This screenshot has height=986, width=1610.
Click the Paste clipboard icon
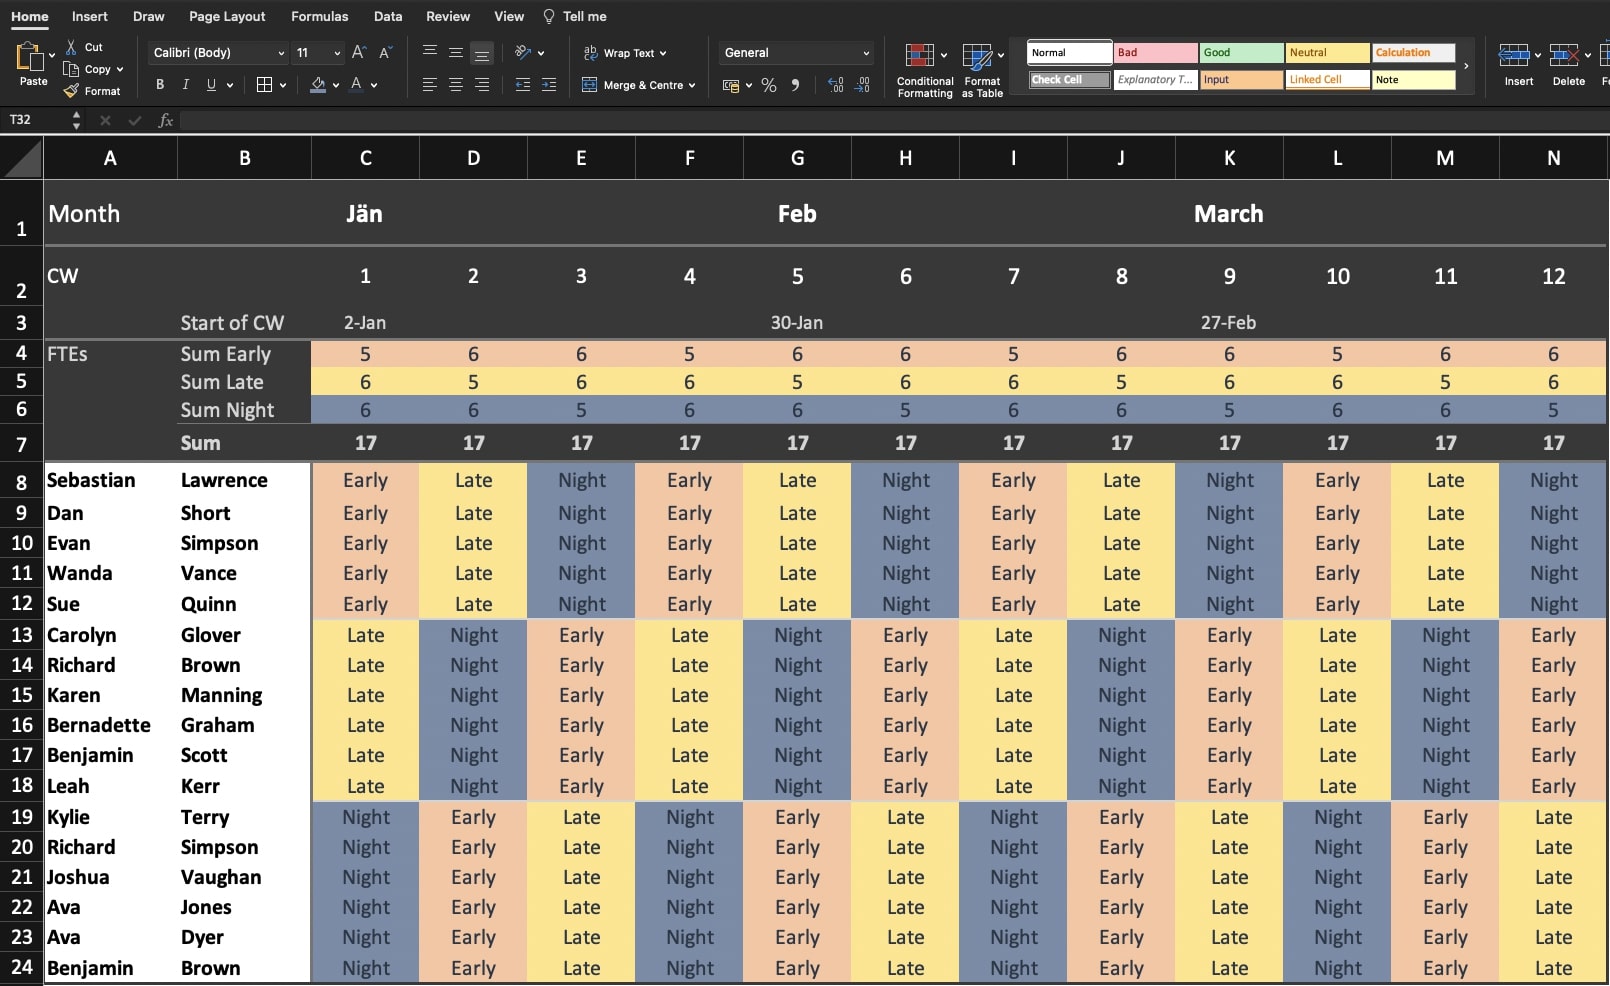tap(30, 58)
